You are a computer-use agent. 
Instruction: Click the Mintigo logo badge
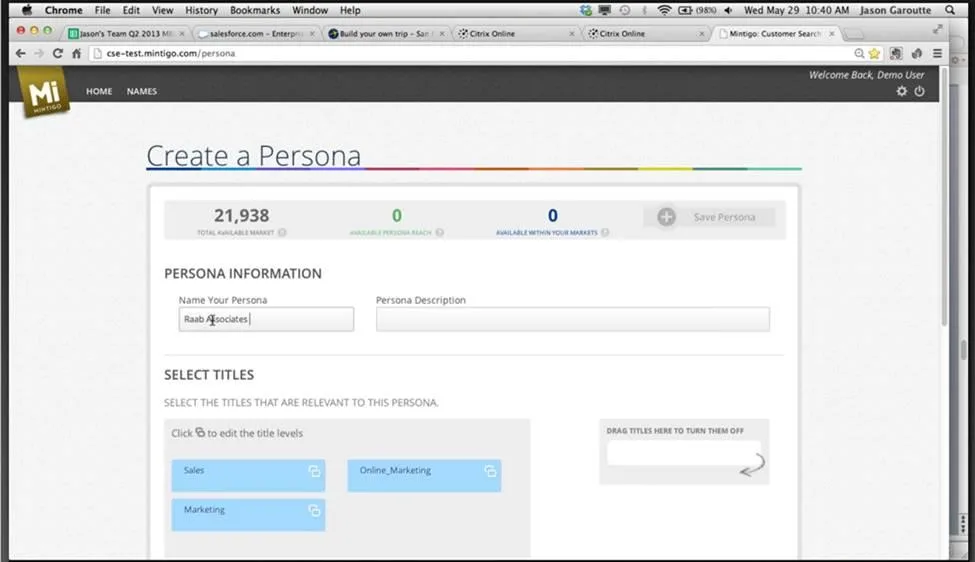(44, 92)
